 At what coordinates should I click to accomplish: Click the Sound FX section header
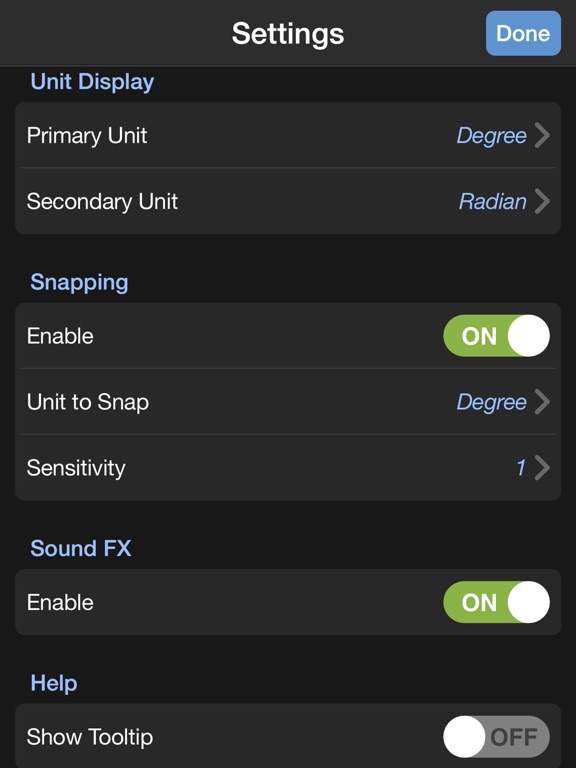click(x=81, y=548)
